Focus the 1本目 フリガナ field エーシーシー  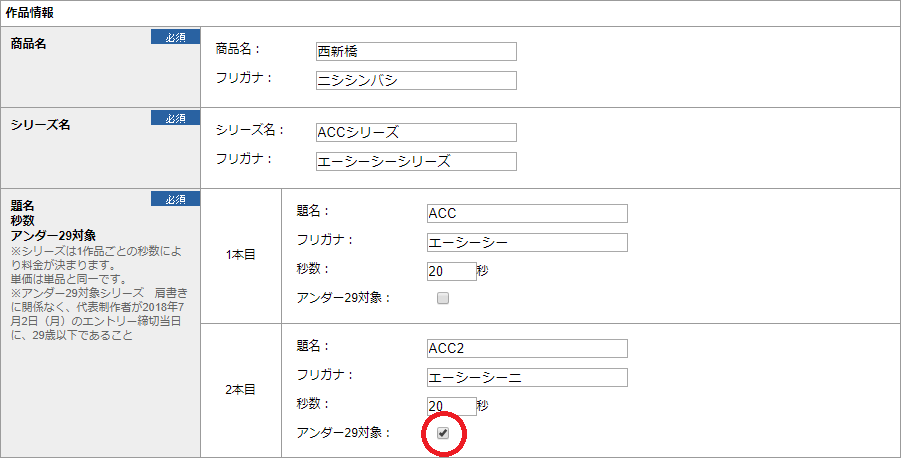pos(527,243)
